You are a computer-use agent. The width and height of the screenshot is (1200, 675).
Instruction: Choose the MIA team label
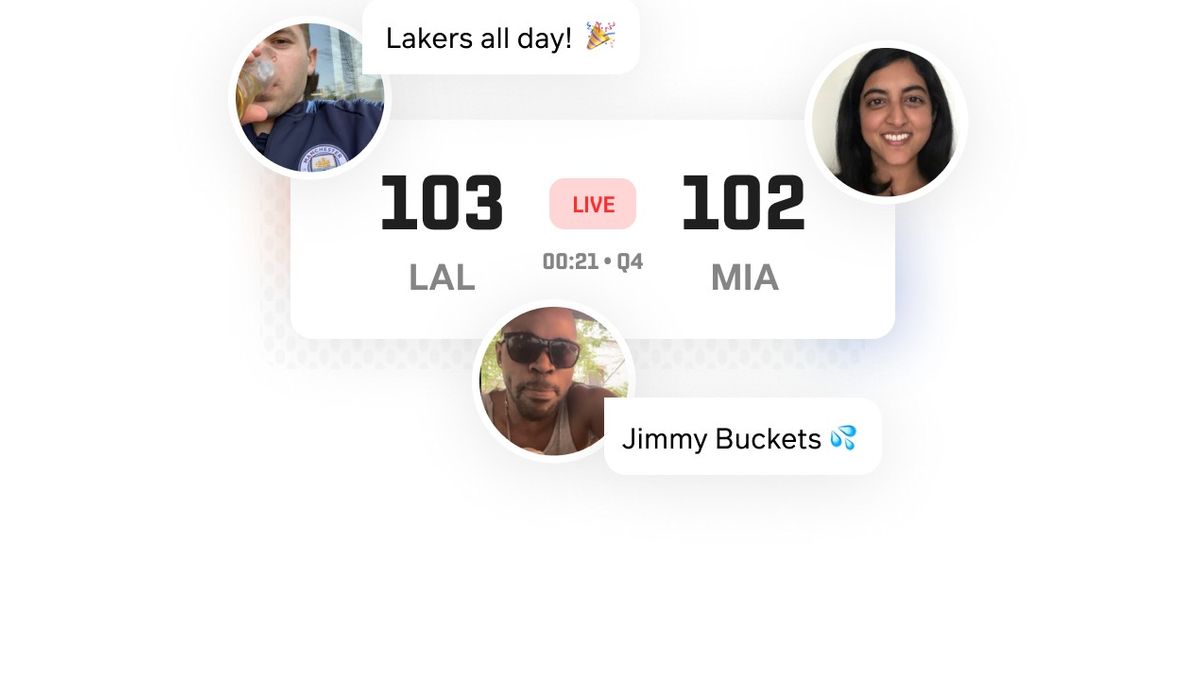click(x=744, y=278)
